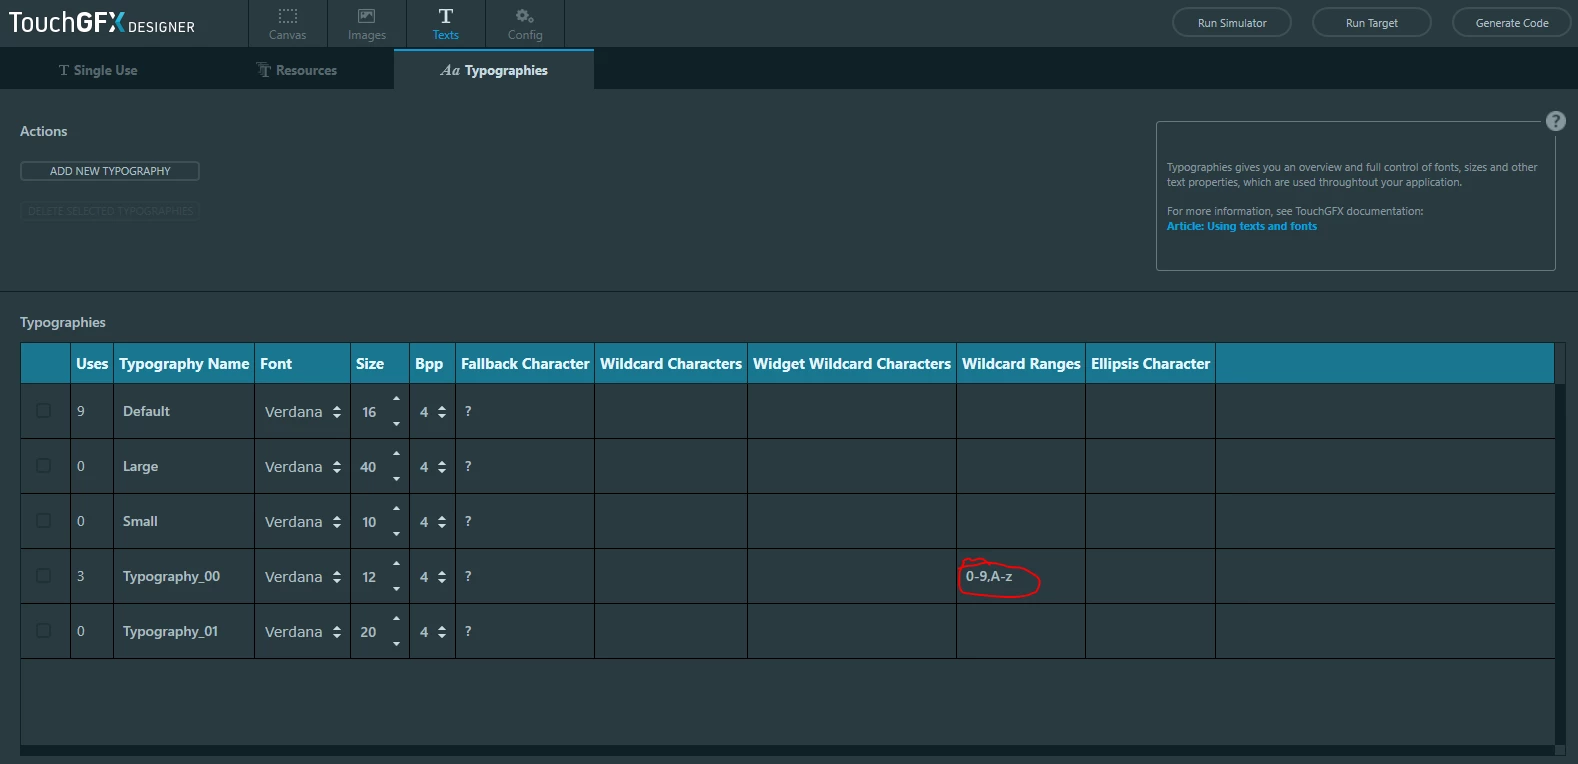Expand Font dropdown for Typography_01
Screen dimensions: 1578x764
302,632
